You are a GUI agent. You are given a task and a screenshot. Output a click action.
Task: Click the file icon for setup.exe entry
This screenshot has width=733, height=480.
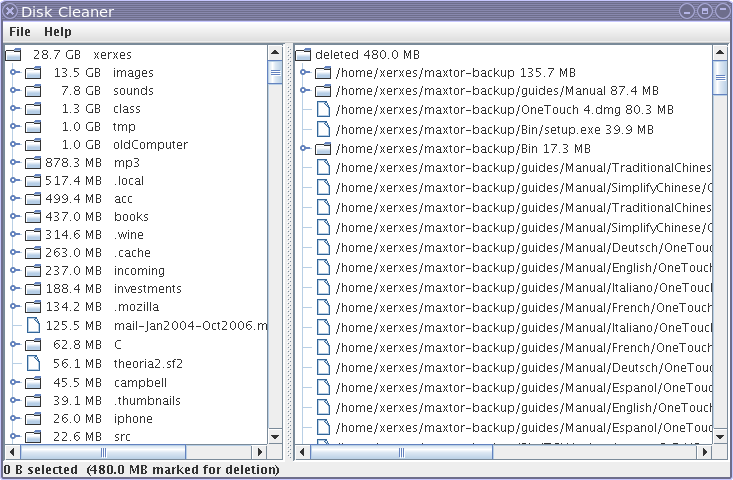323,127
